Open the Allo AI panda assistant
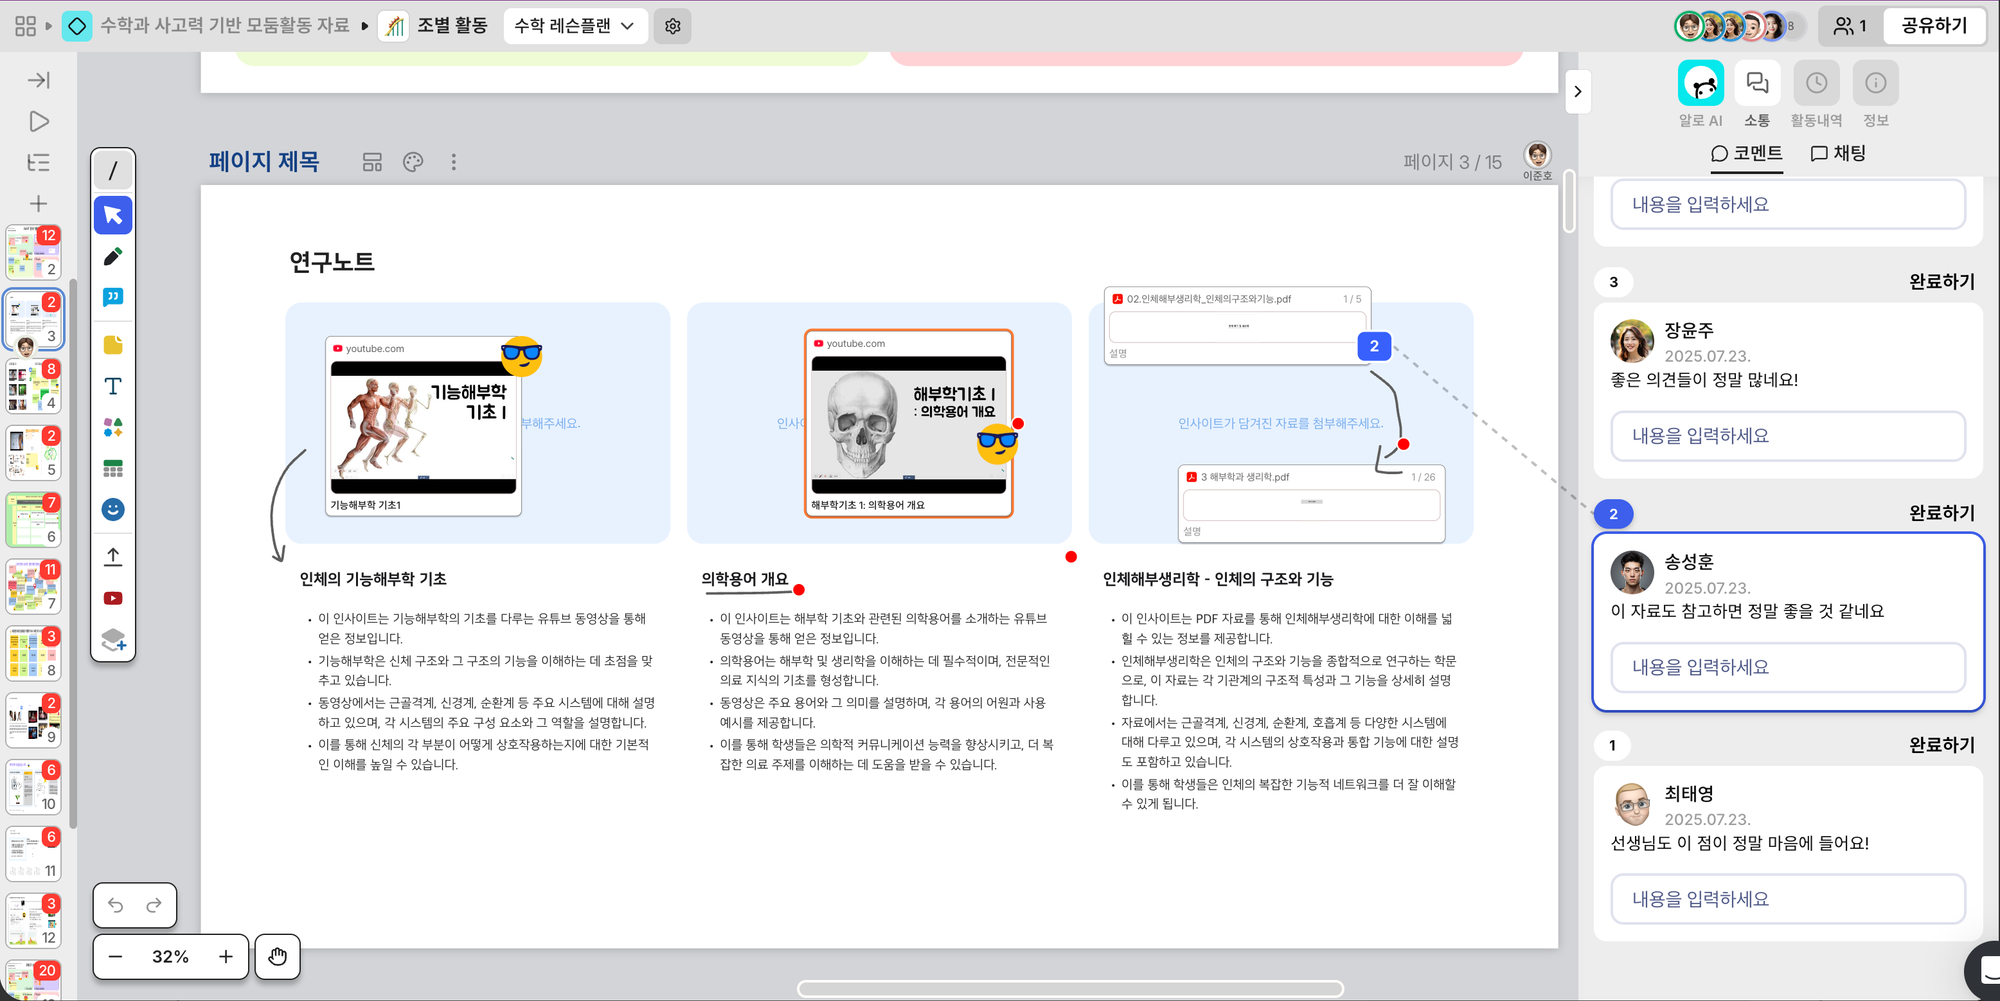Viewport: 2000px width, 1001px height. tap(1700, 84)
